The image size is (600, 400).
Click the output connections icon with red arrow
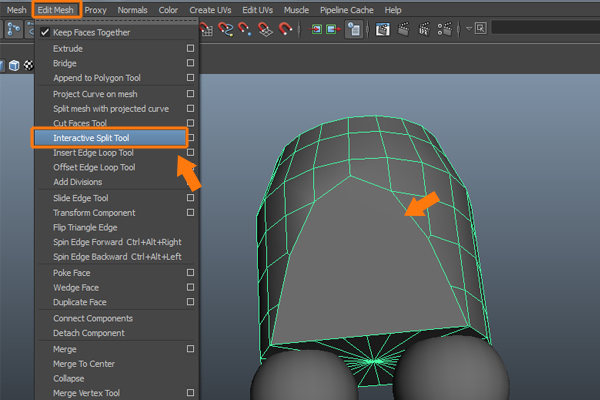click(335, 29)
